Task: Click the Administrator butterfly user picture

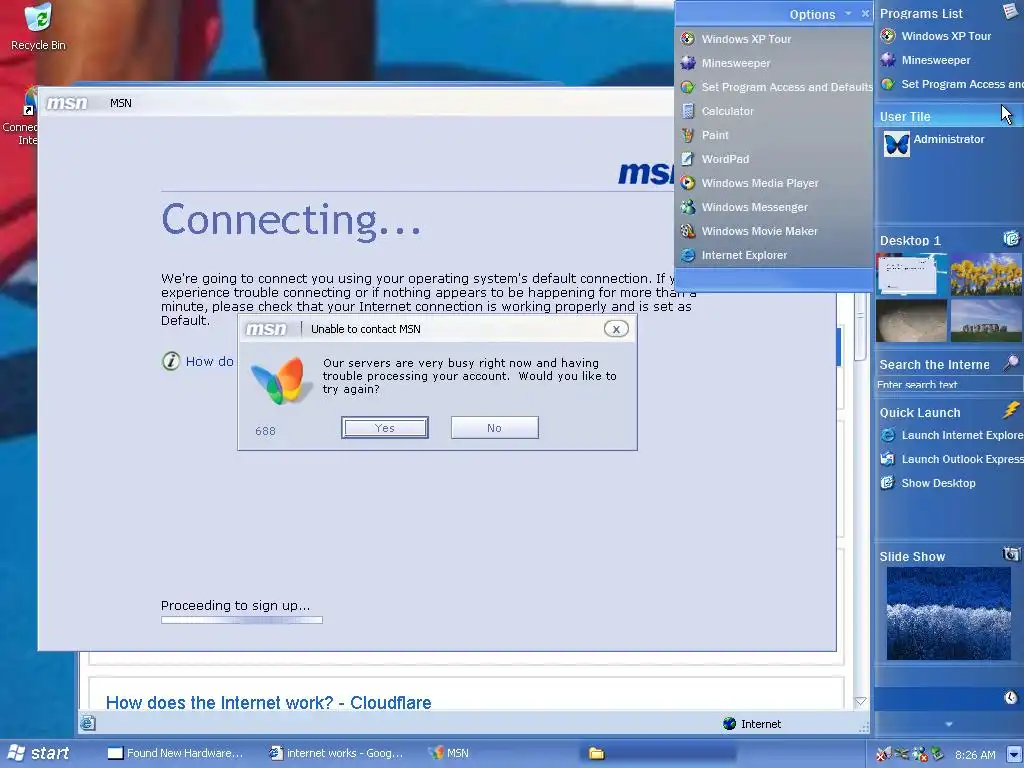Action: pos(897,144)
